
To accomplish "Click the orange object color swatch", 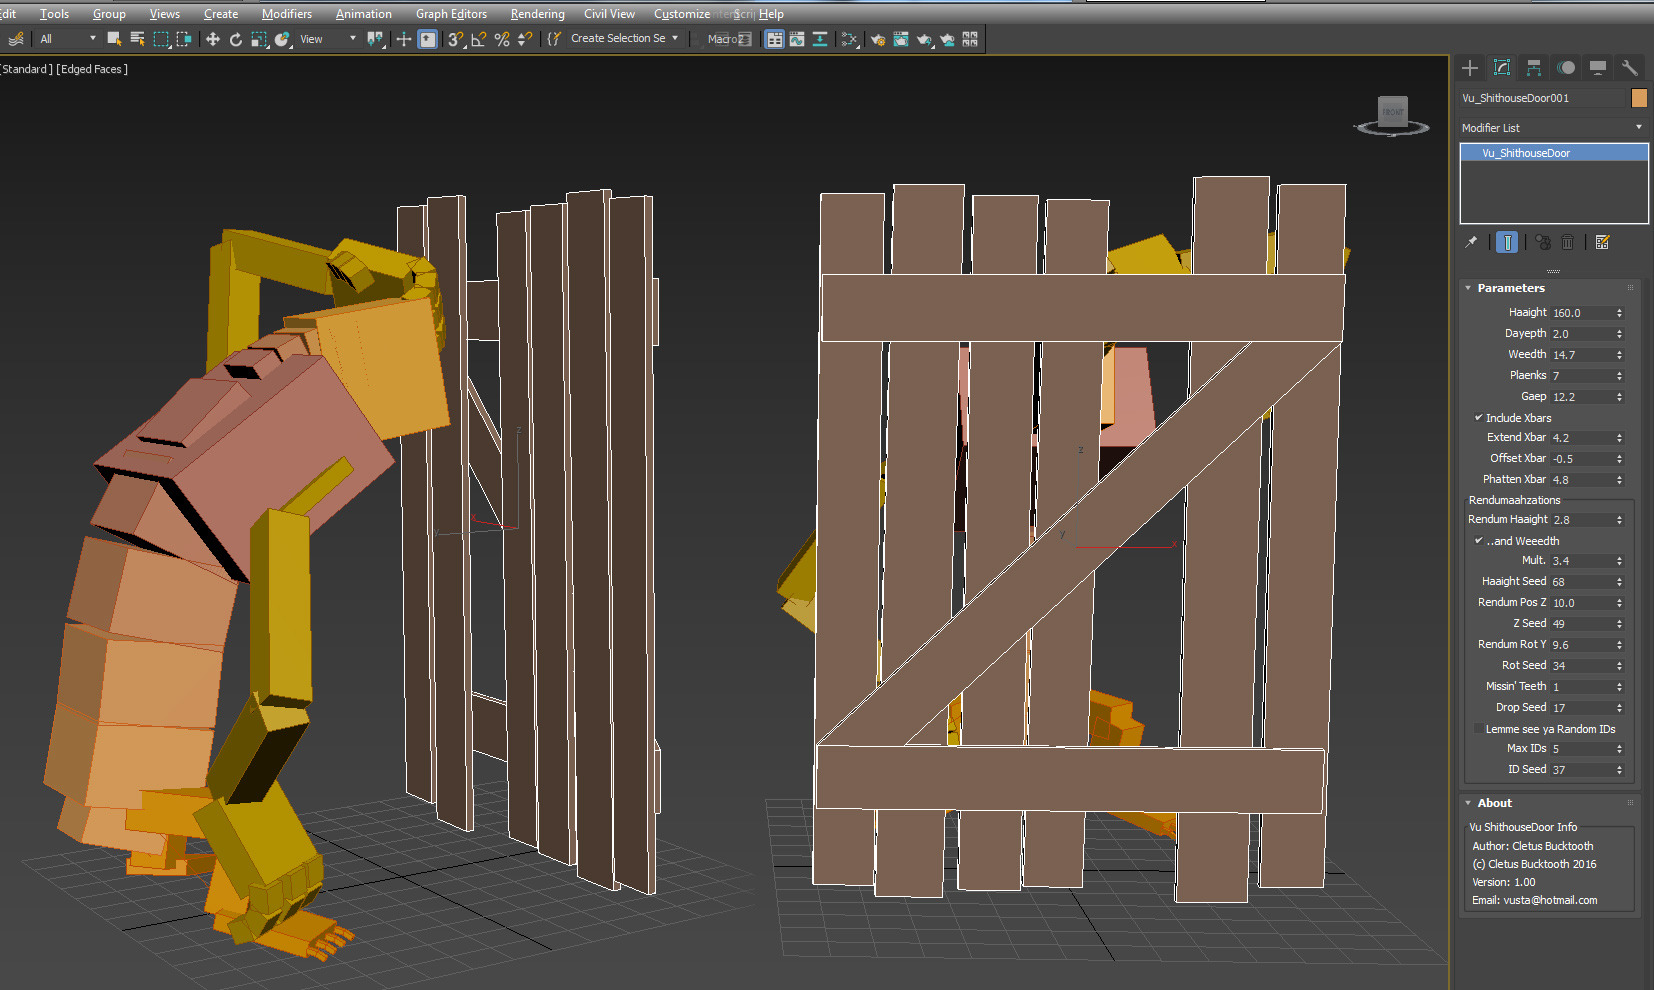I will [1639, 98].
